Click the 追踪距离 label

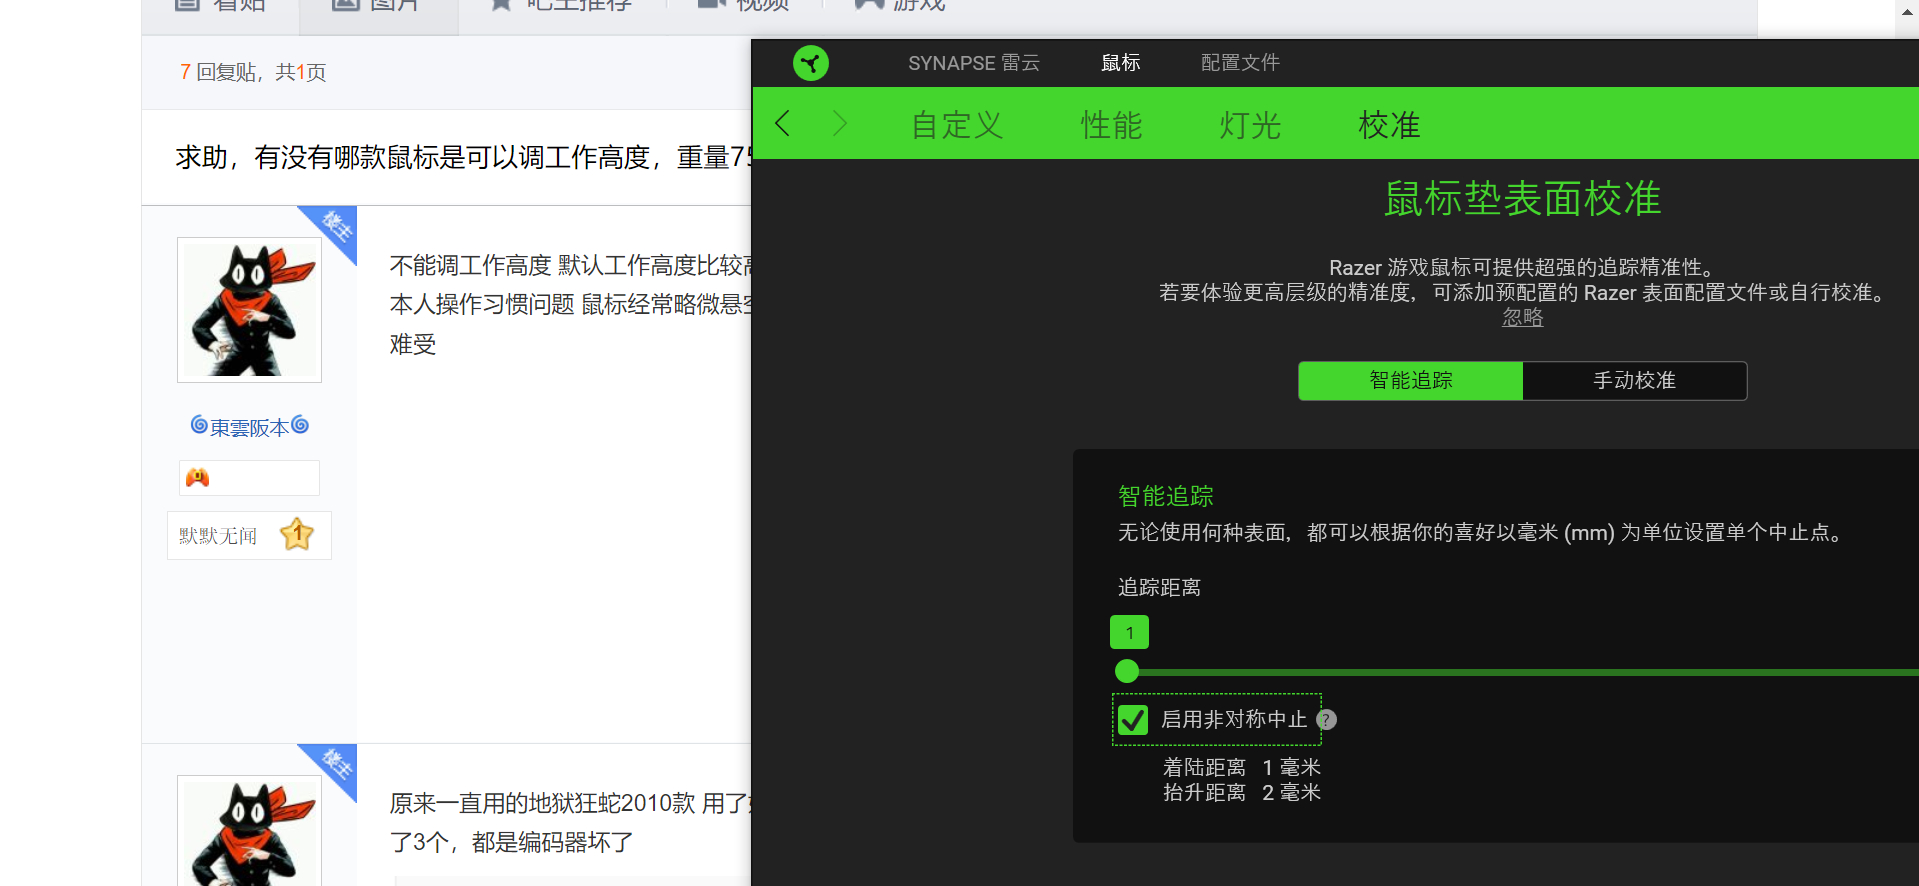click(x=1159, y=588)
